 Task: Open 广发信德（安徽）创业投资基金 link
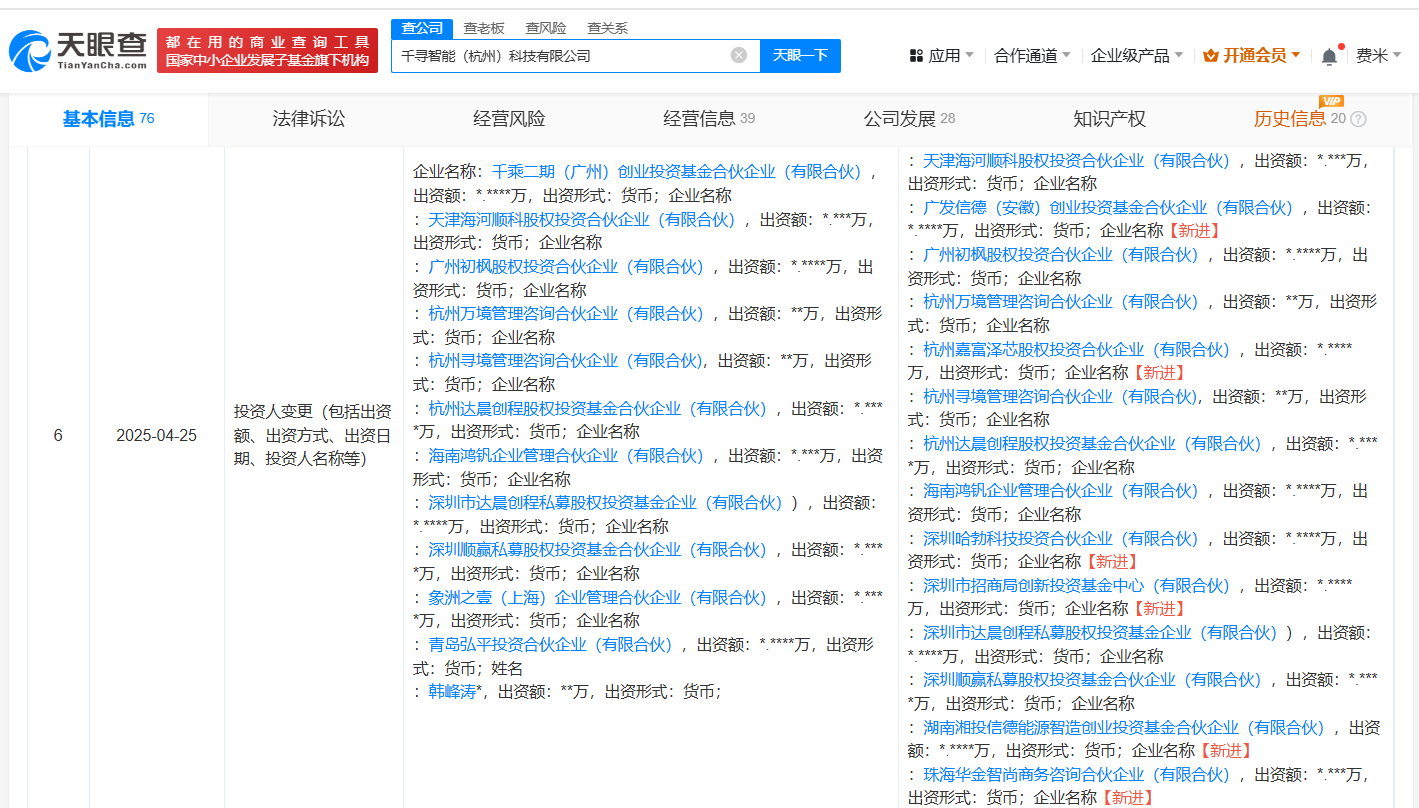coord(1108,208)
